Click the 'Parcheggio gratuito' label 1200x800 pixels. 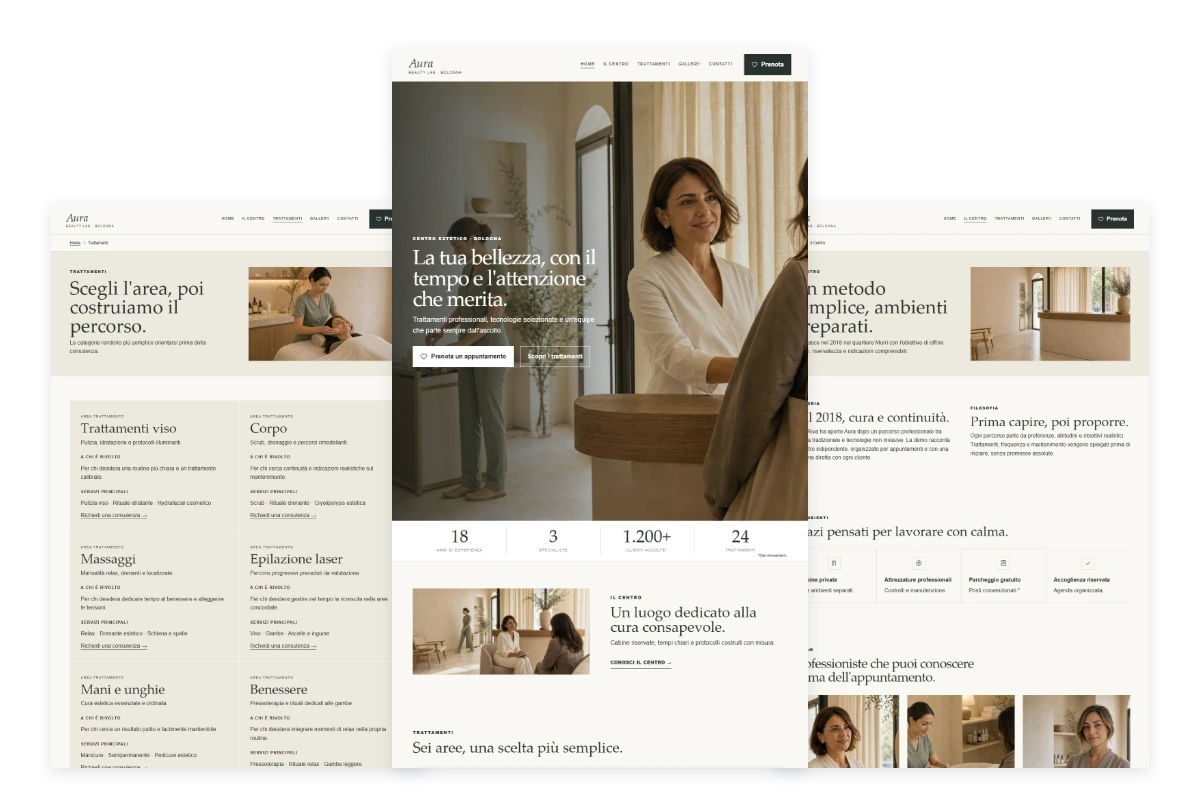[x=995, y=580]
